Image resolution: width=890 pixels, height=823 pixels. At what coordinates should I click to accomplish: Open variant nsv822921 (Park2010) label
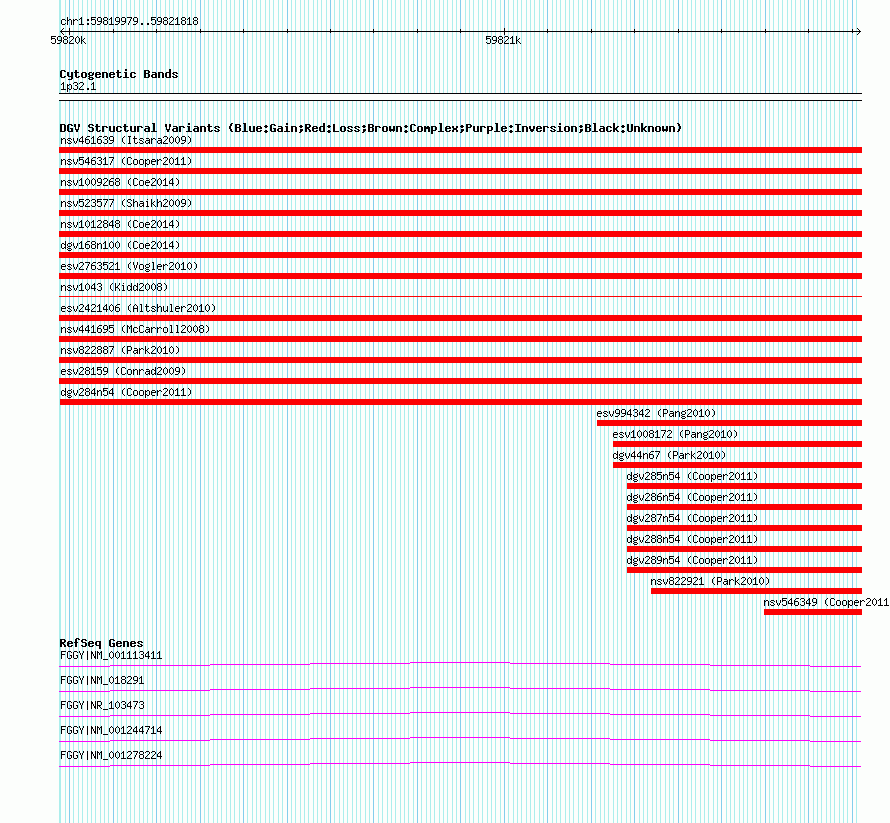710,581
